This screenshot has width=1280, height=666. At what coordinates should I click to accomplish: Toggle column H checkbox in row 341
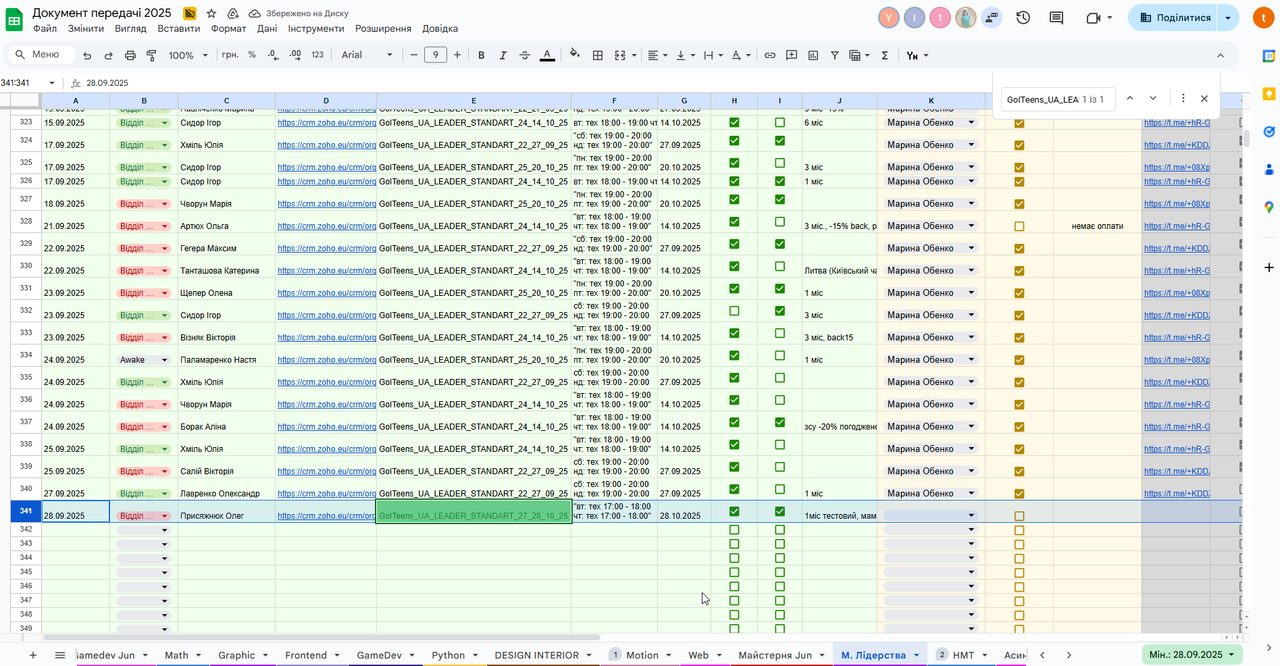point(734,511)
